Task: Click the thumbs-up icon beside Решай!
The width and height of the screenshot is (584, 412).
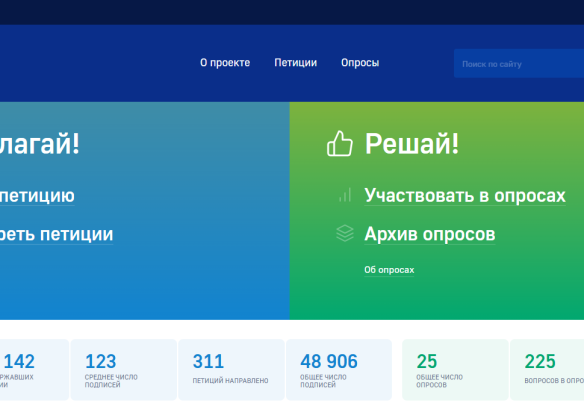Action: (339, 143)
